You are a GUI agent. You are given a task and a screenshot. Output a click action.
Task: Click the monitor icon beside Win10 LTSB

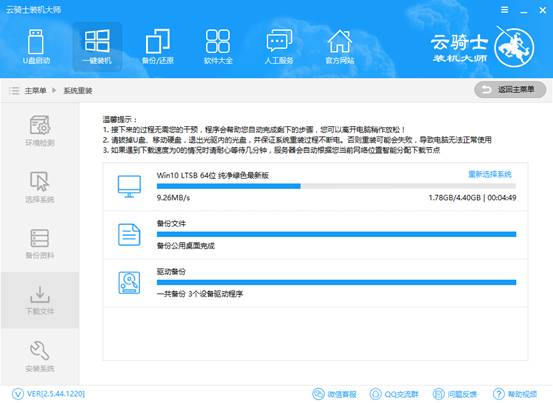(x=129, y=186)
